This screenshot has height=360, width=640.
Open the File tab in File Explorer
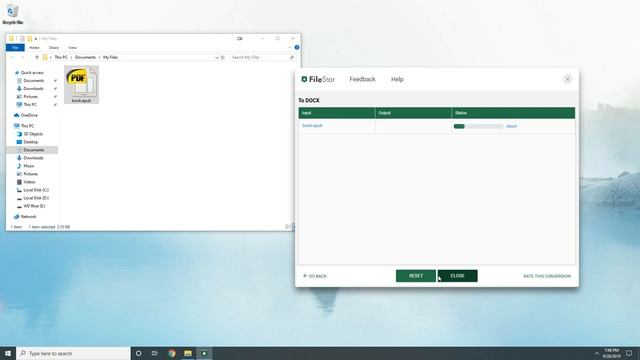tap(15, 48)
